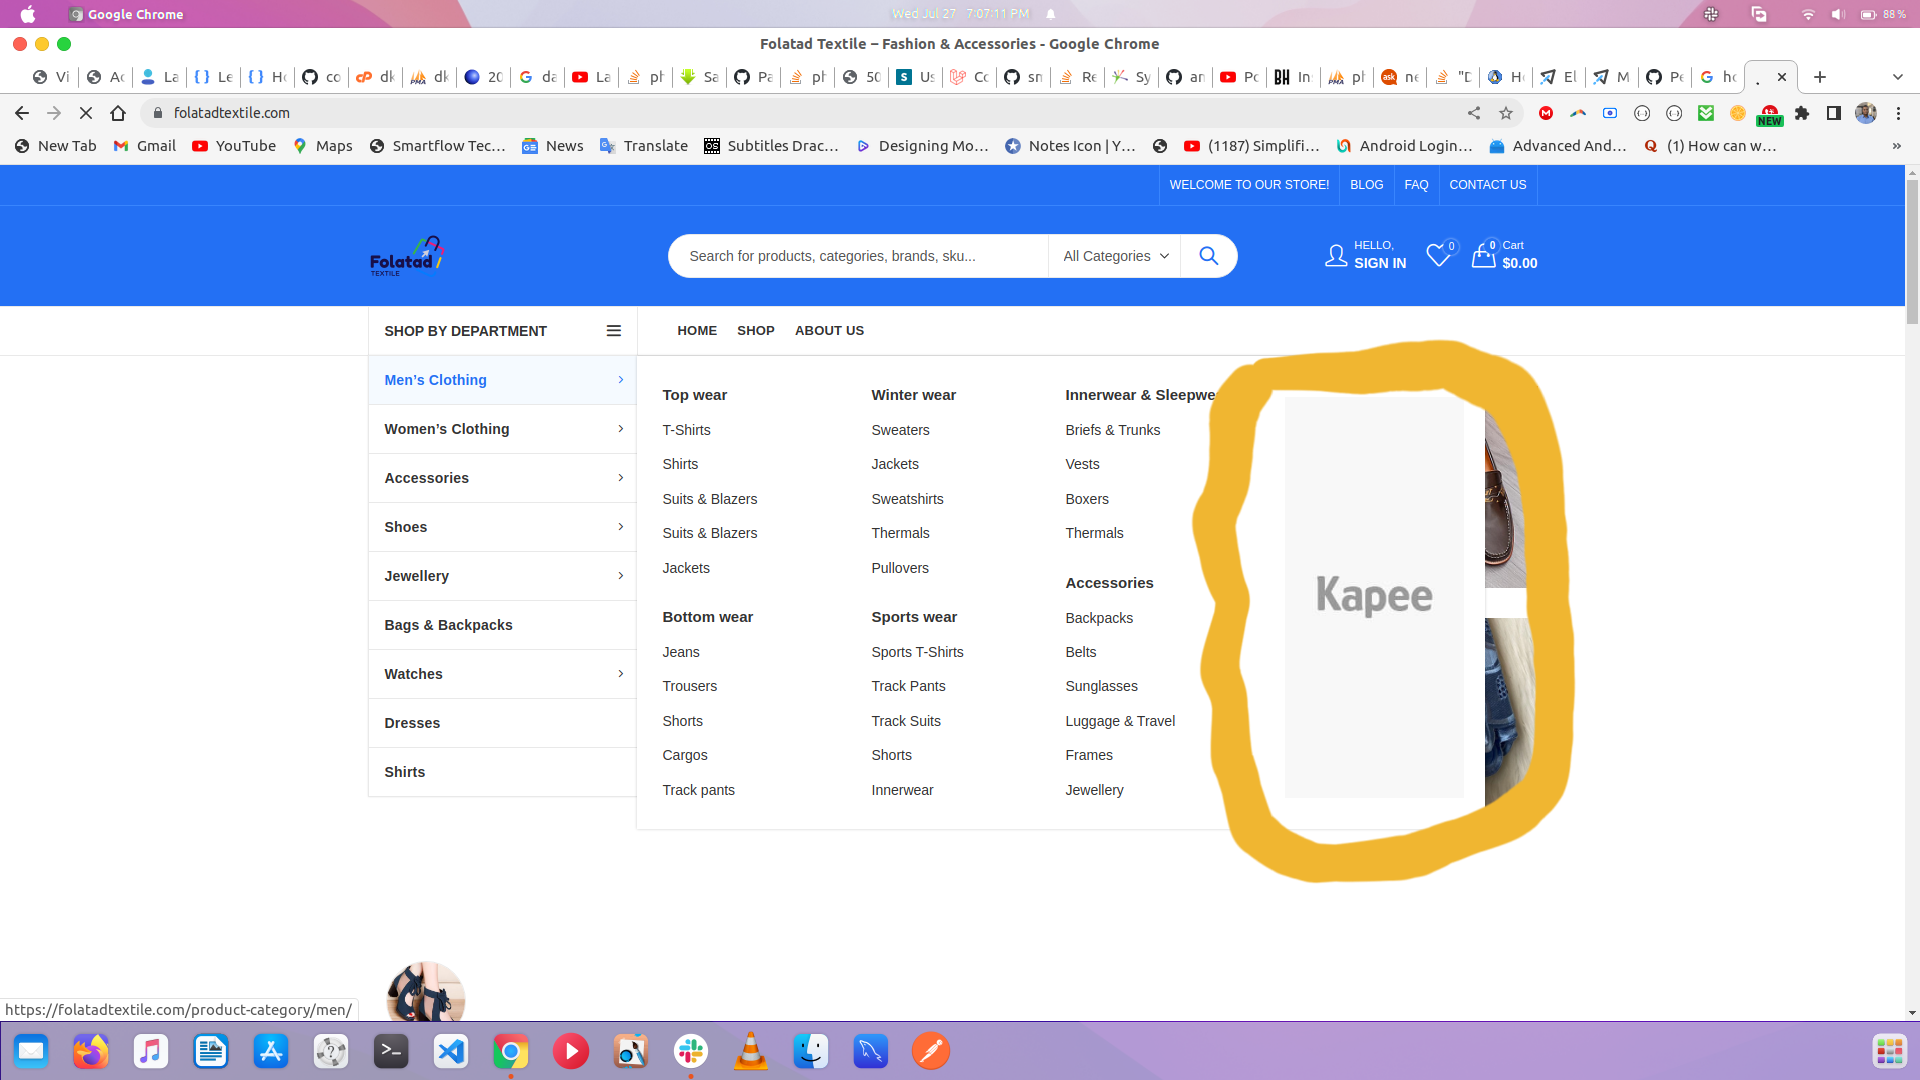Click the magnifier search icon button
The width and height of the screenshot is (1920, 1080).
point(1208,256)
